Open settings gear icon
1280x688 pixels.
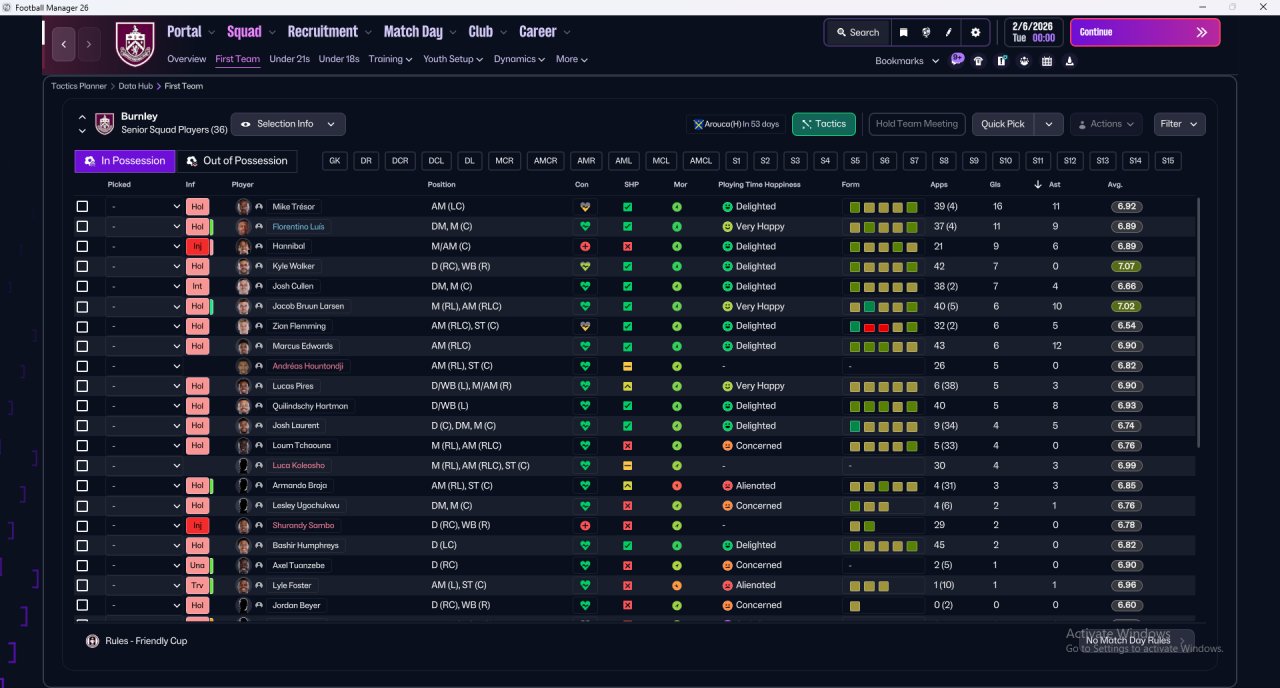pyautogui.click(x=976, y=32)
